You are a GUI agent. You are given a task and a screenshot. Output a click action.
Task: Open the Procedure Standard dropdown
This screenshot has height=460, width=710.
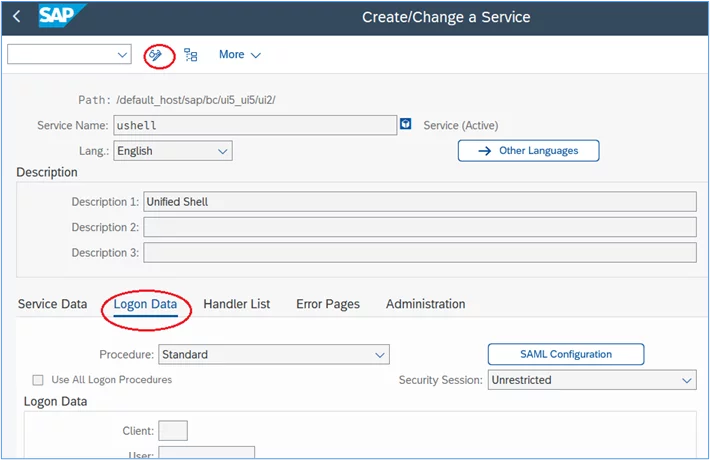pos(274,355)
